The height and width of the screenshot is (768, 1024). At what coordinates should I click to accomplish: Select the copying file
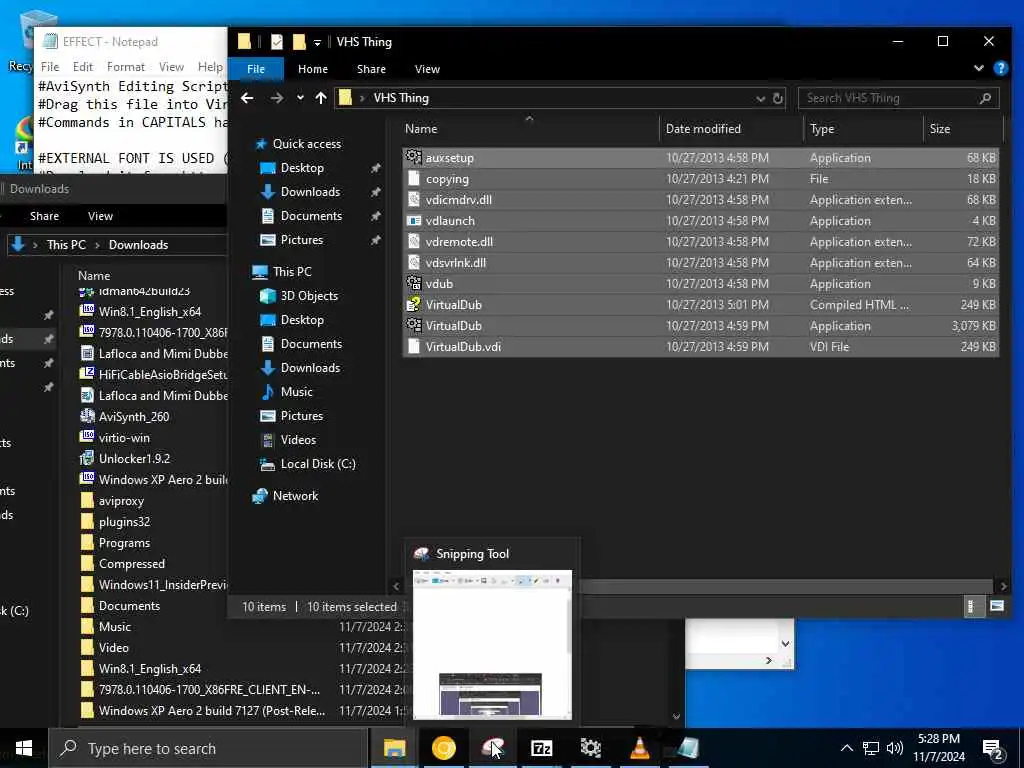point(701,179)
